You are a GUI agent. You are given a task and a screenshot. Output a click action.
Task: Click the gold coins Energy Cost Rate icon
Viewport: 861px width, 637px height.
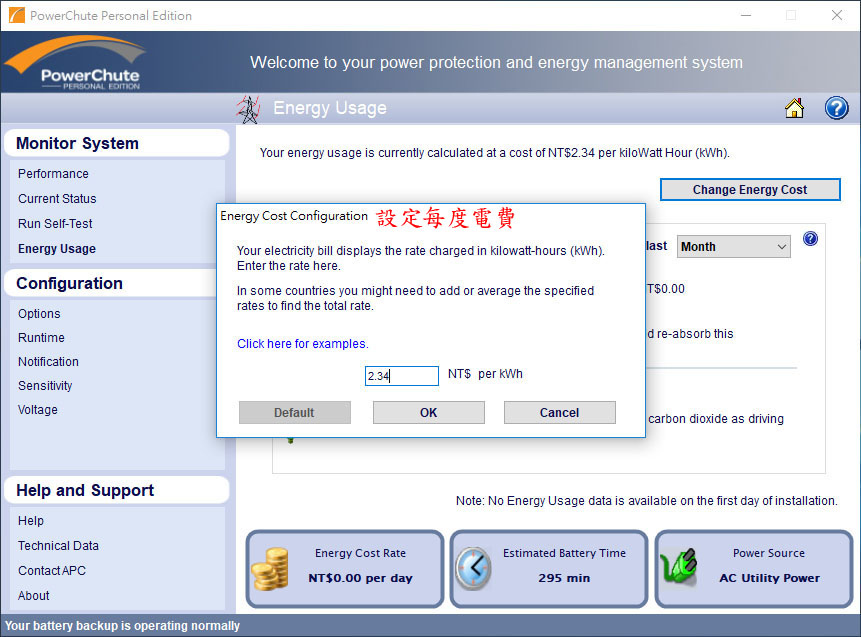(x=270, y=568)
